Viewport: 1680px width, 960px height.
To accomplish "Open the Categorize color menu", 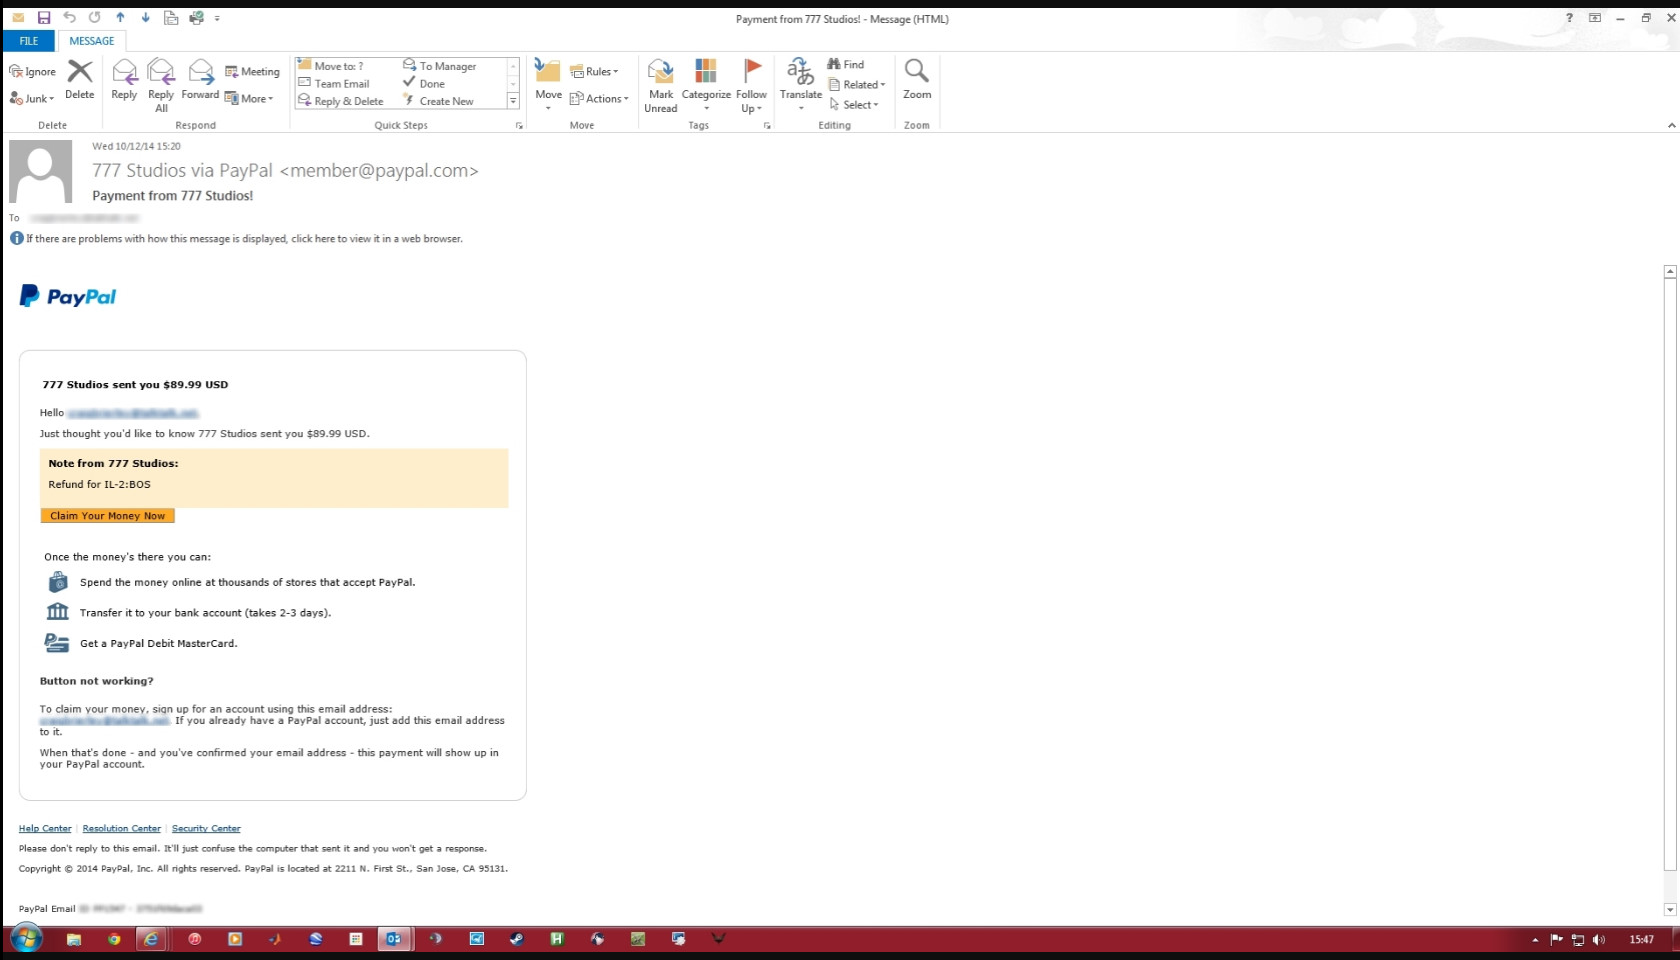I will tap(706, 85).
